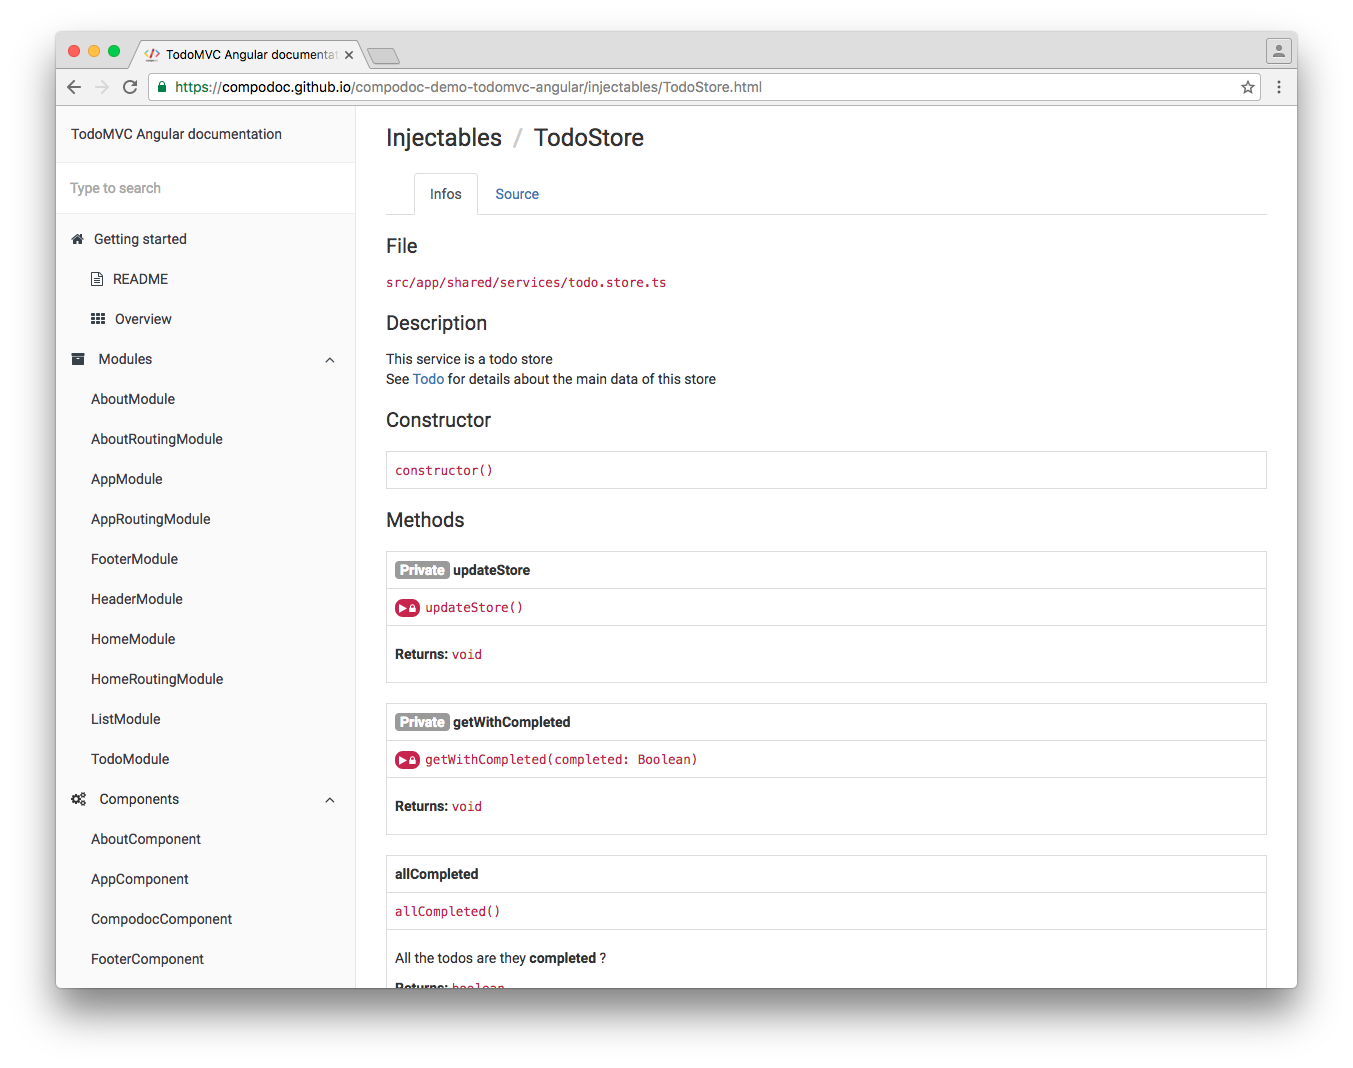
Task: Click the secure padlock icon in address bar
Action: 162,87
